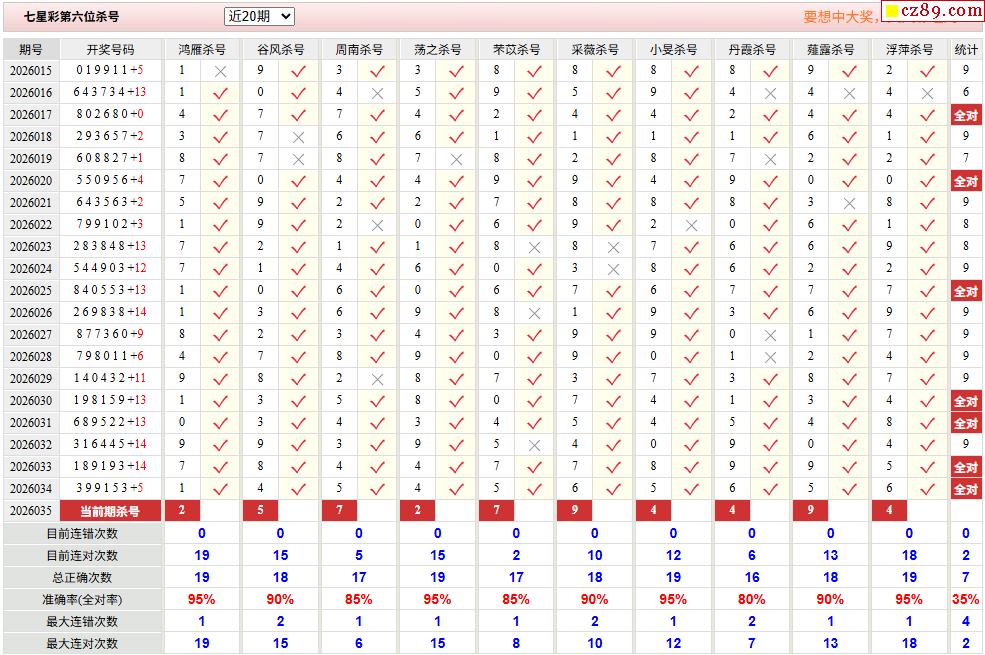
Task: Click the gray X for 芣苡杀号 in row 2026032
Action: [x=535, y=445]
